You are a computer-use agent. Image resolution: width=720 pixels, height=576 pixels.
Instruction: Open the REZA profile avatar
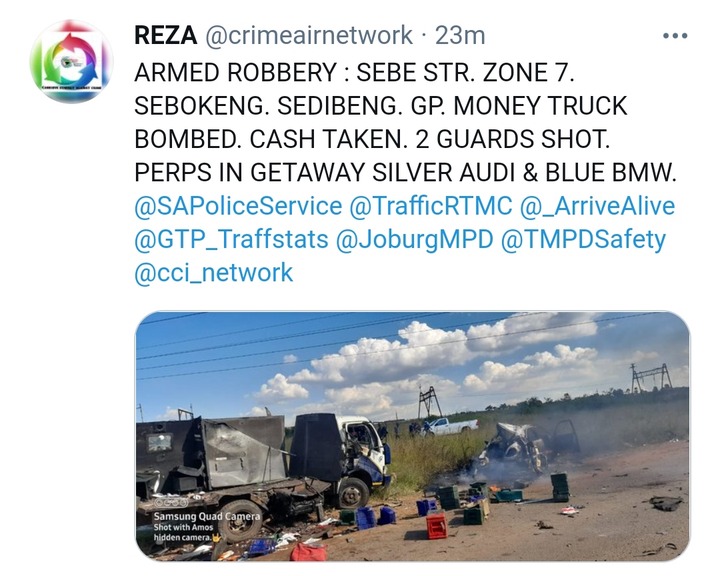coord(71,62)
